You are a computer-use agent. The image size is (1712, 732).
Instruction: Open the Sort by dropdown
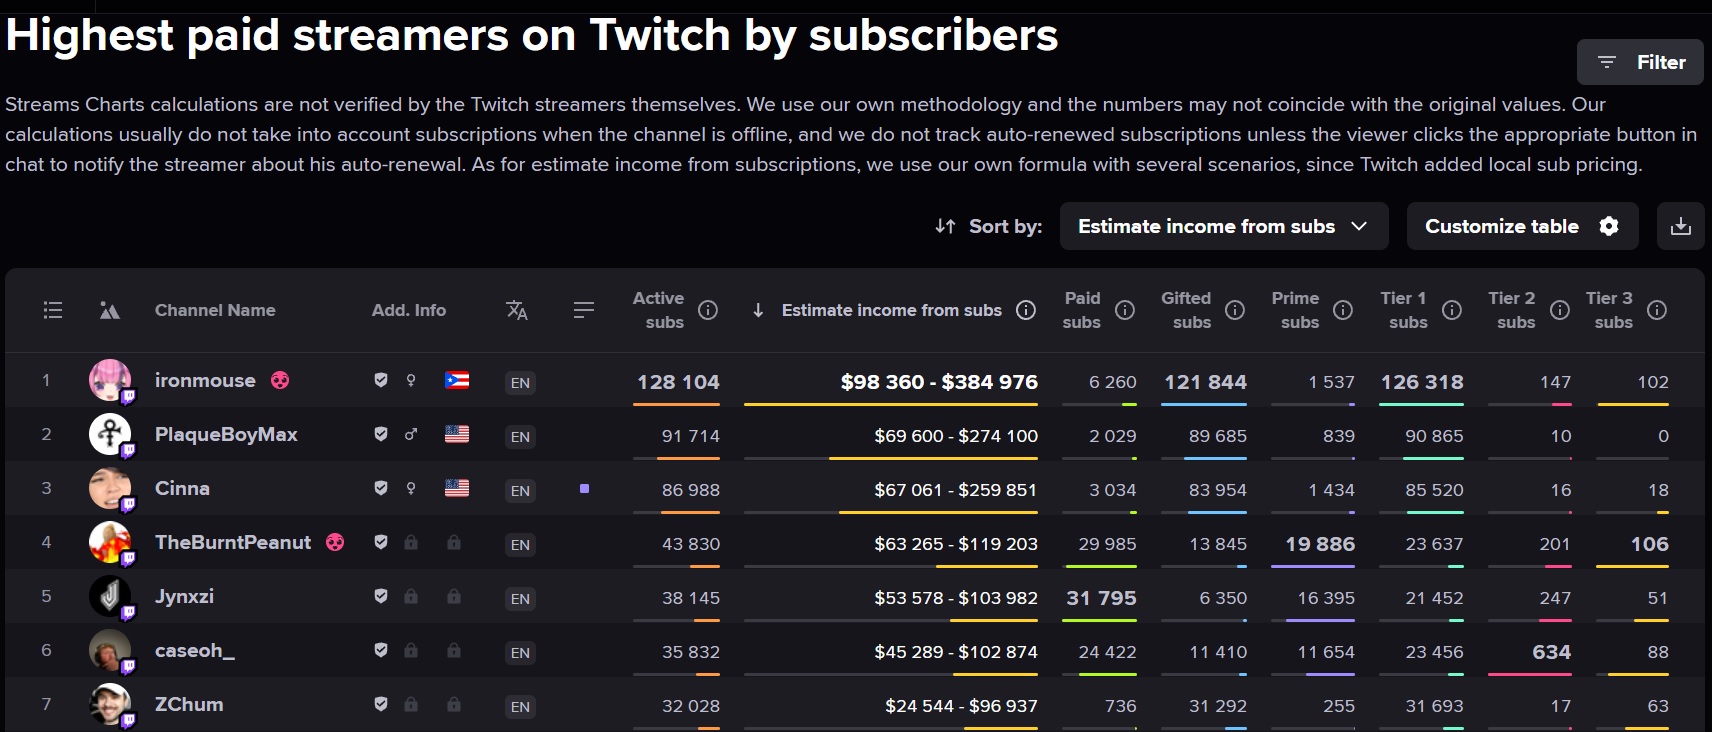pyautogui.click(x=1224, y=226)
